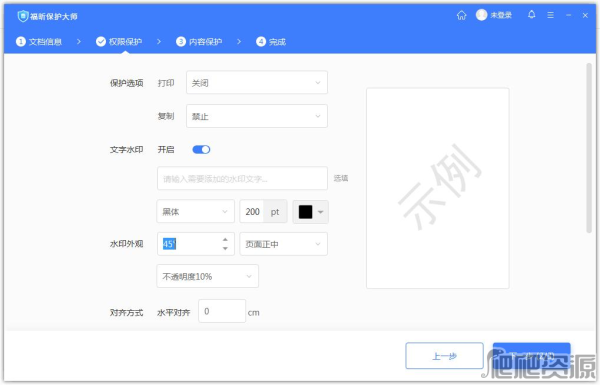
Task: Select the 权限保护 step tab
Action: click(x=119, y=42)
